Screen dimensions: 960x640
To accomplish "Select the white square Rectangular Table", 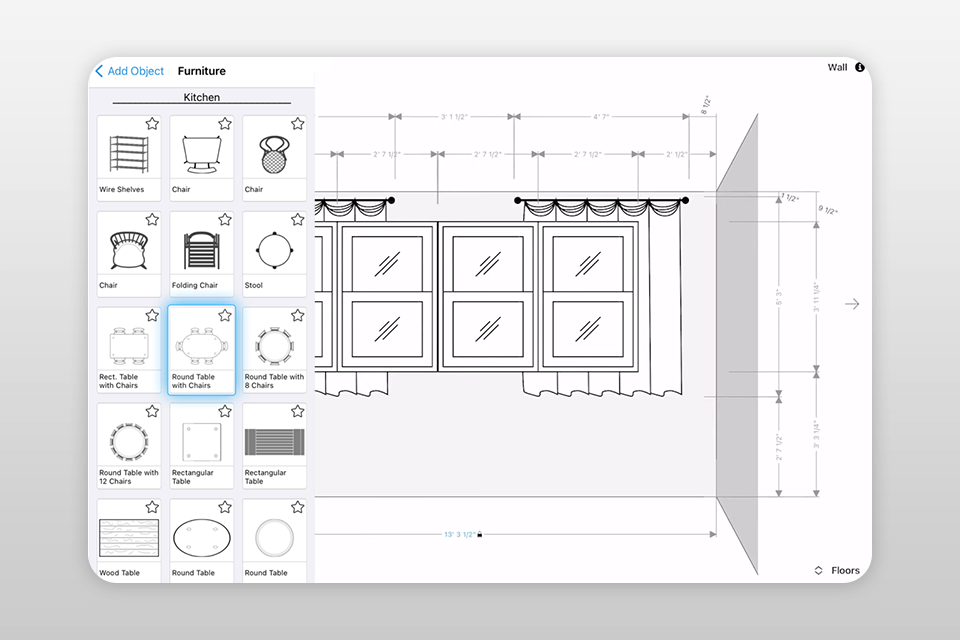I will pyautogui.click(x=201, y=446).
